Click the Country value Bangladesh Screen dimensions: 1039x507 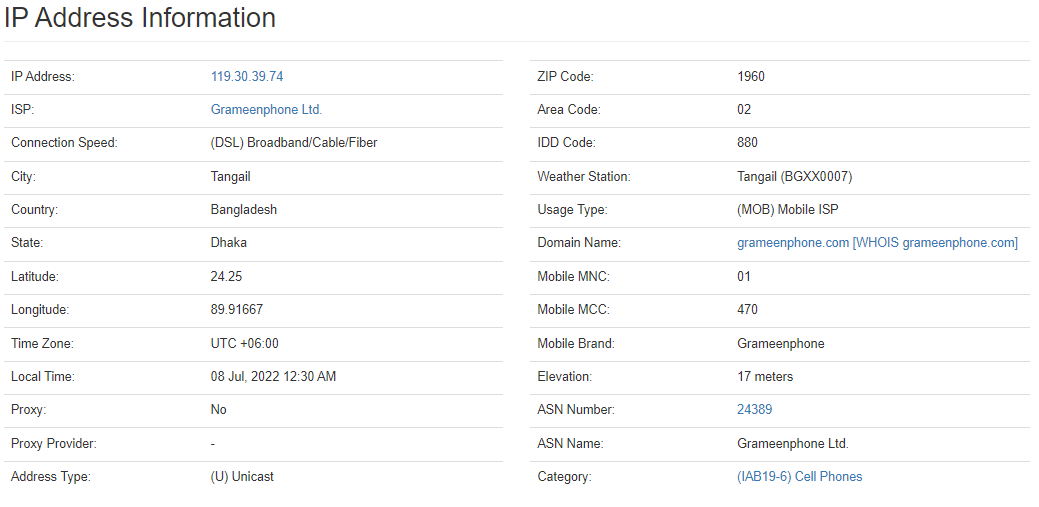click(x=243, y=209)
